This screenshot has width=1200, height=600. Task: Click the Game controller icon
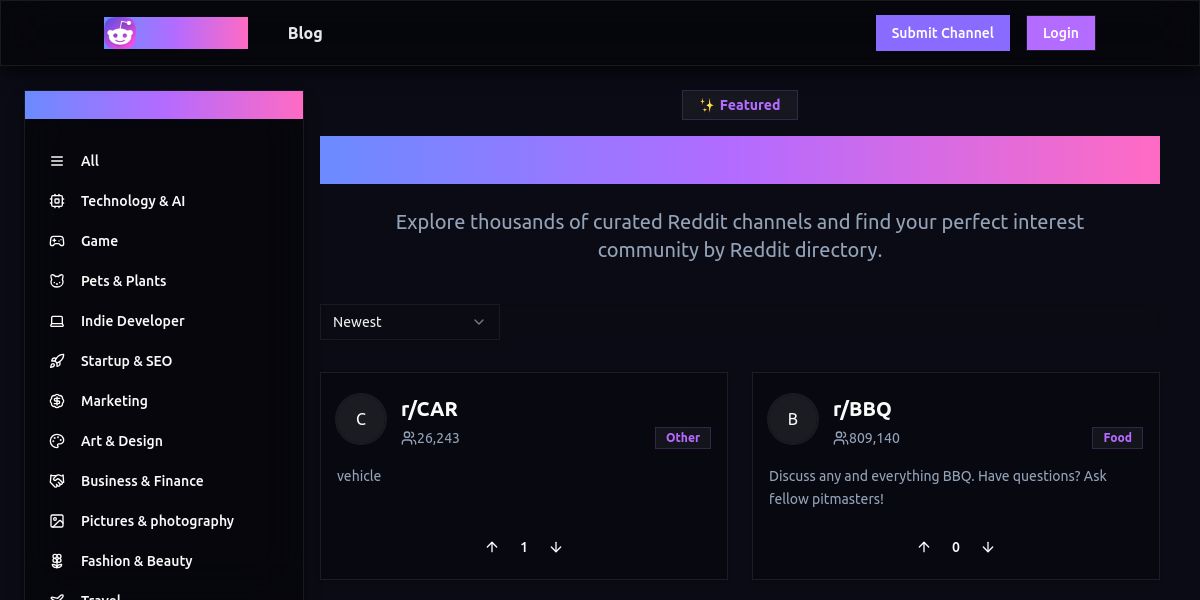click(57, 241)
